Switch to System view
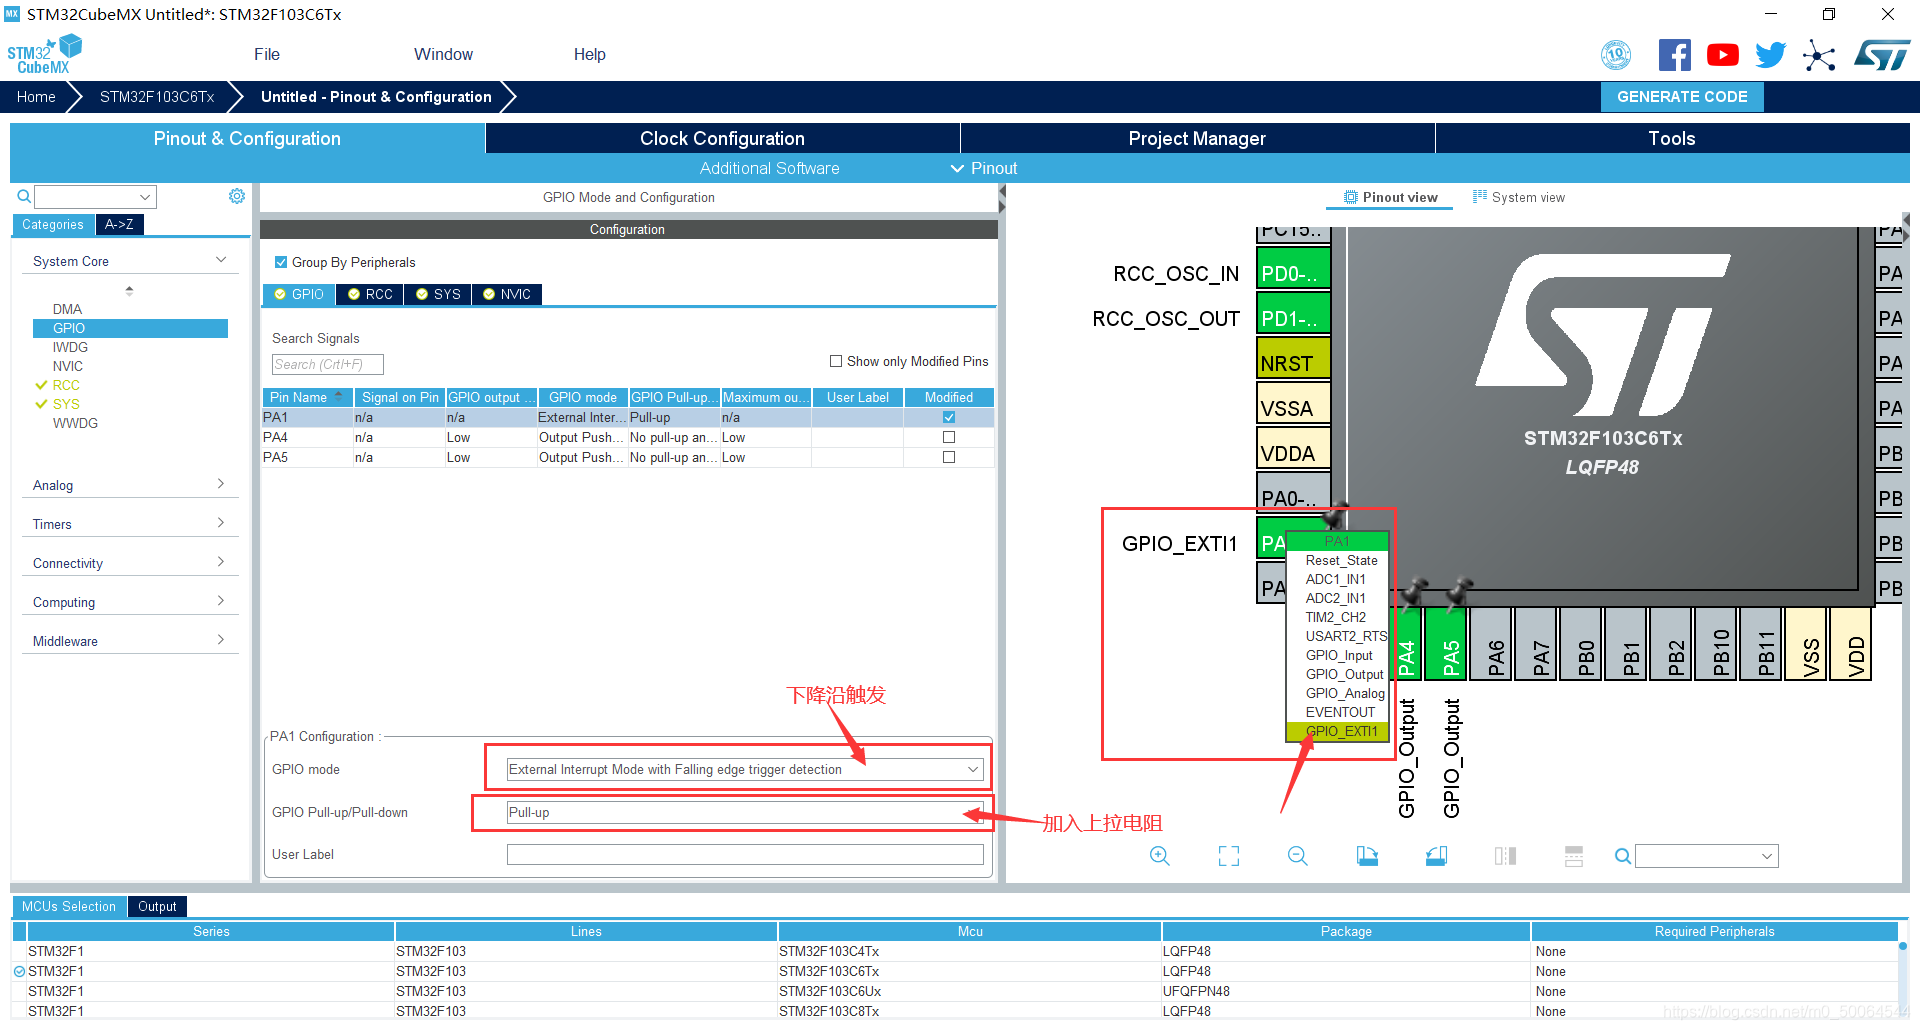 pos(1519,197)
